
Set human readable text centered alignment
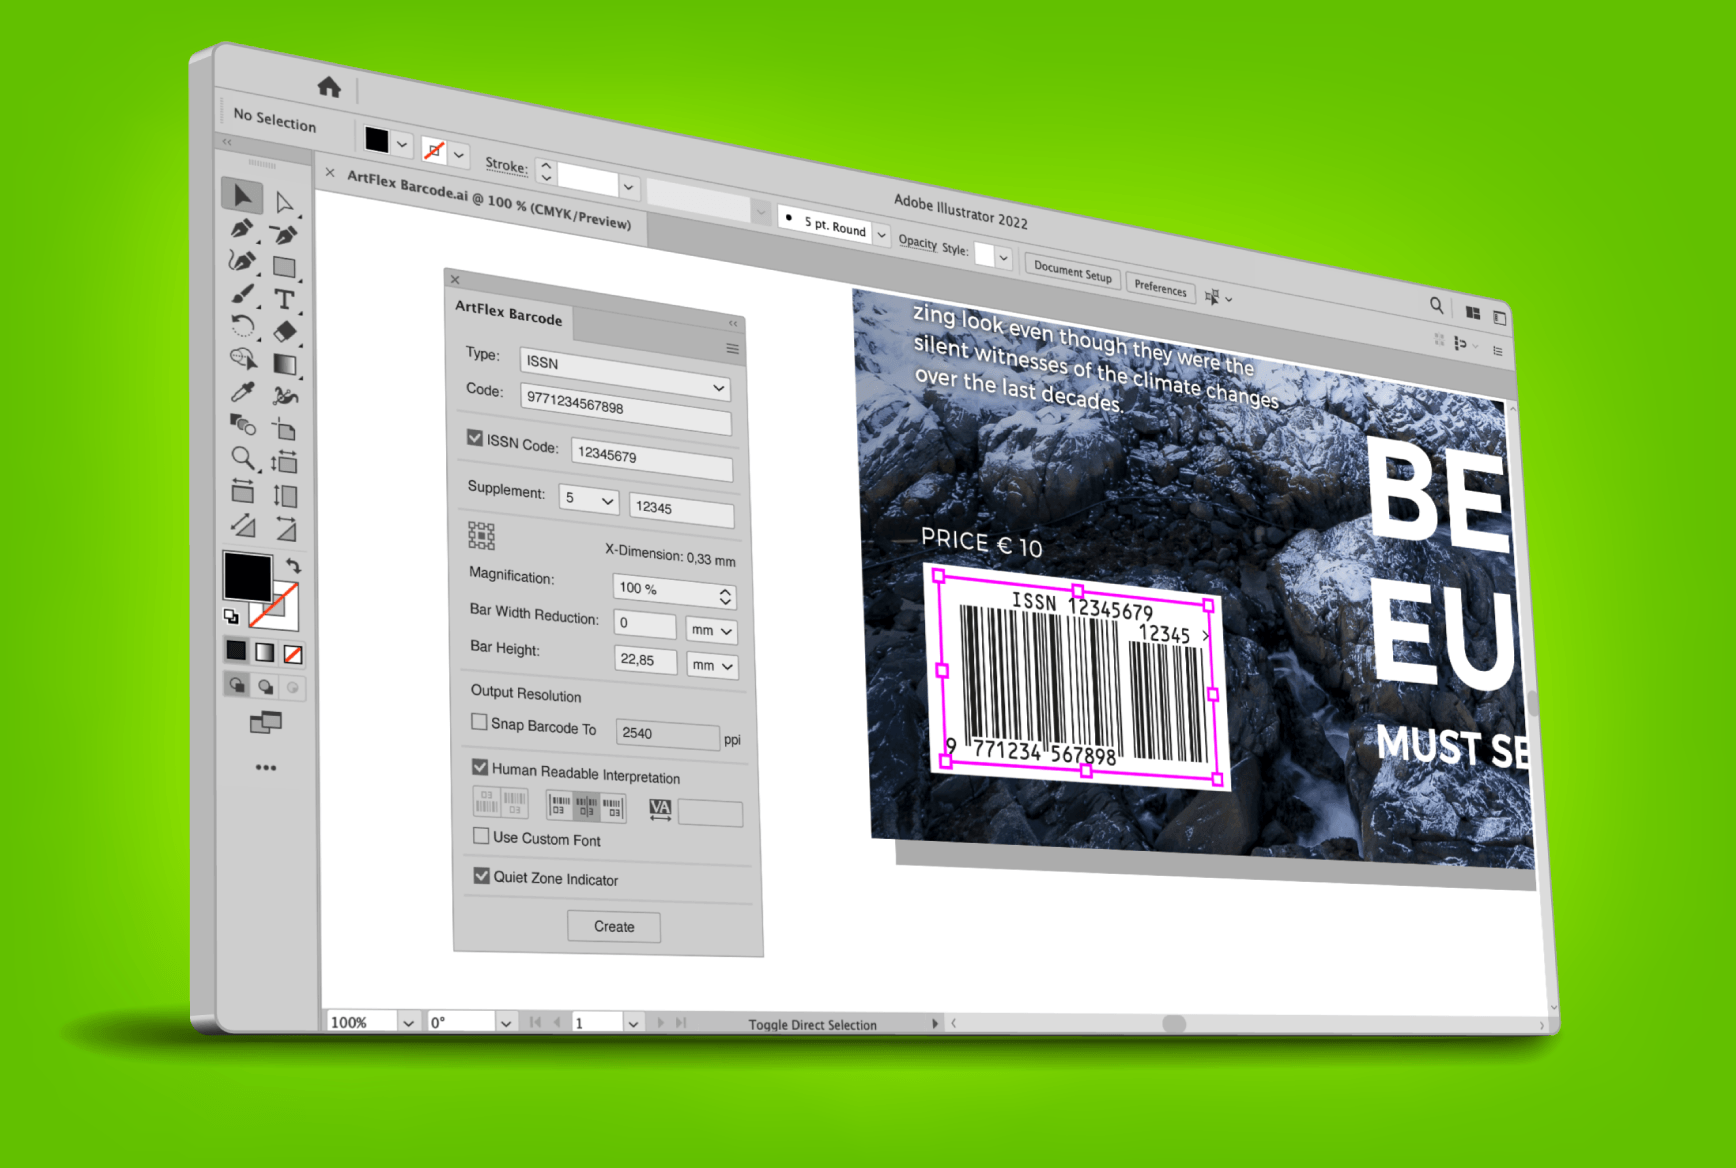(x=587, y=805)
